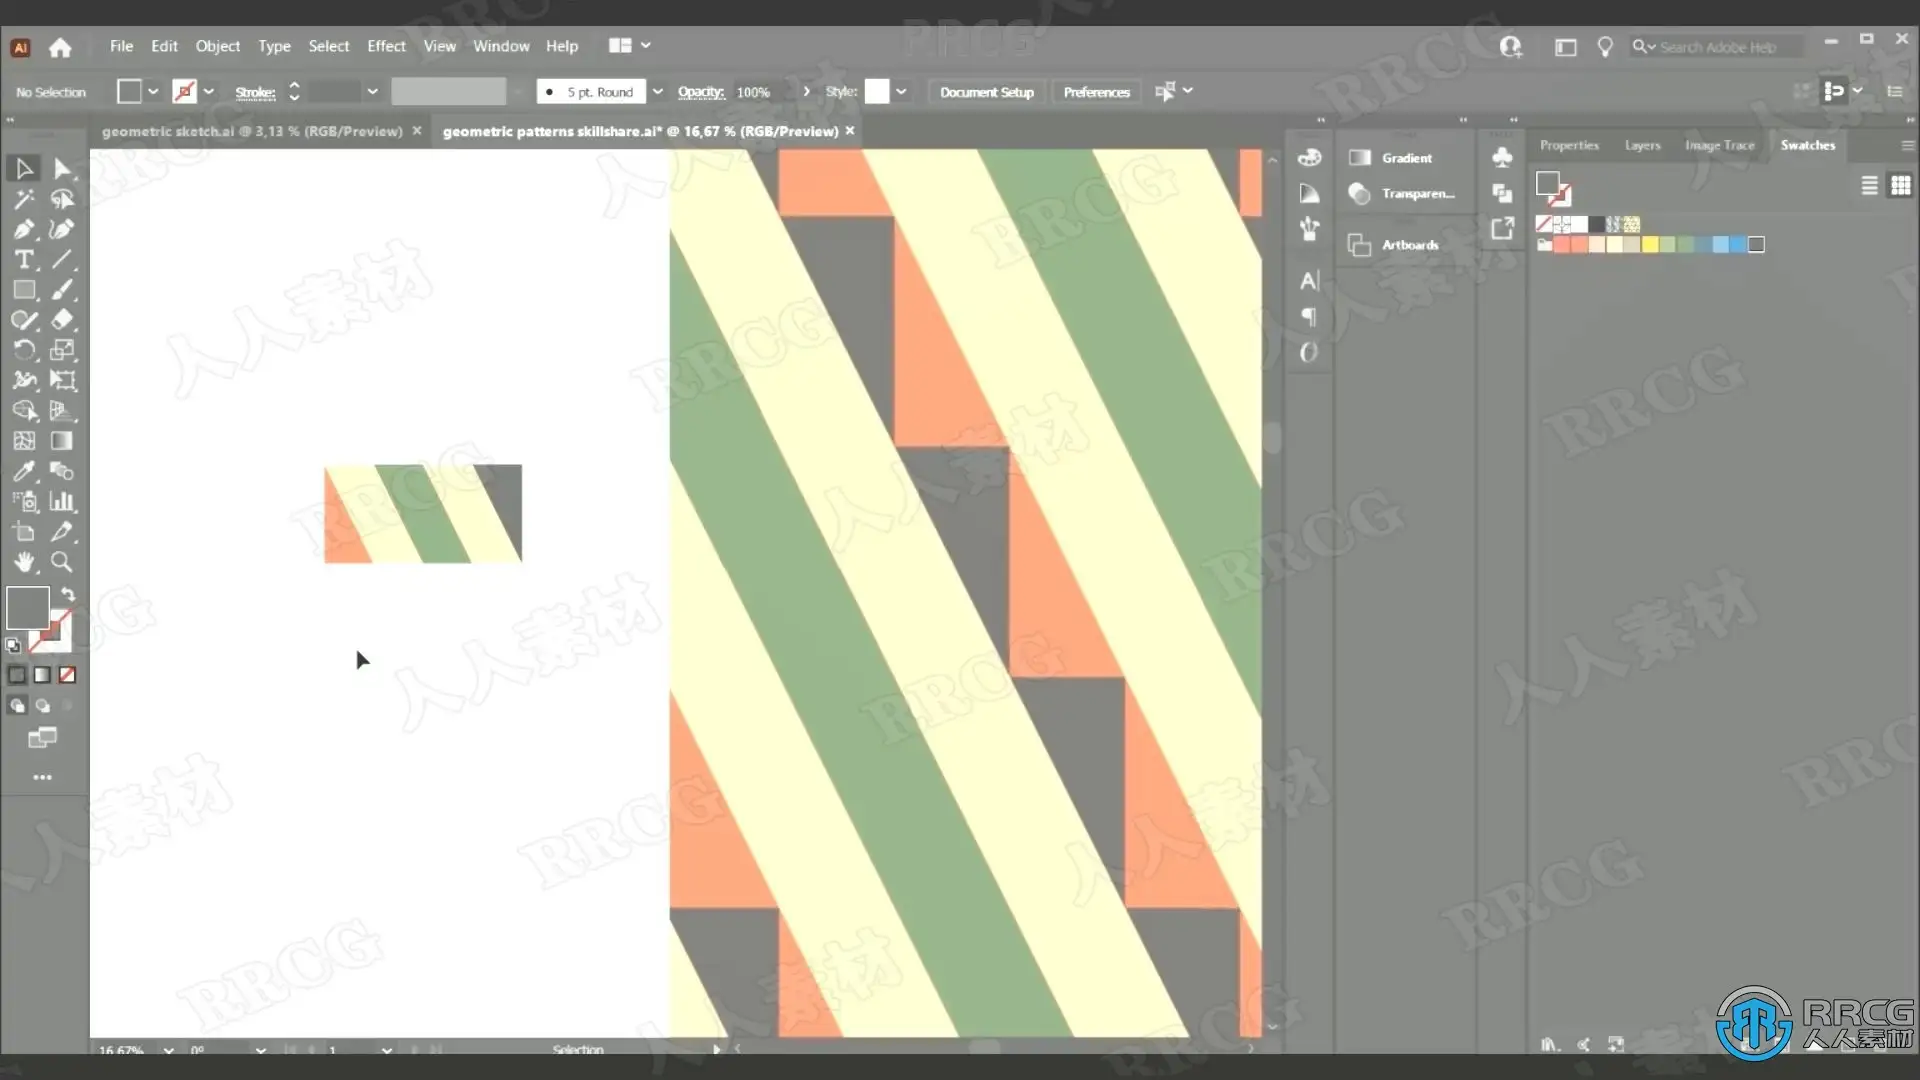Switch swatches panel to thumbnail grid view

1900,185
